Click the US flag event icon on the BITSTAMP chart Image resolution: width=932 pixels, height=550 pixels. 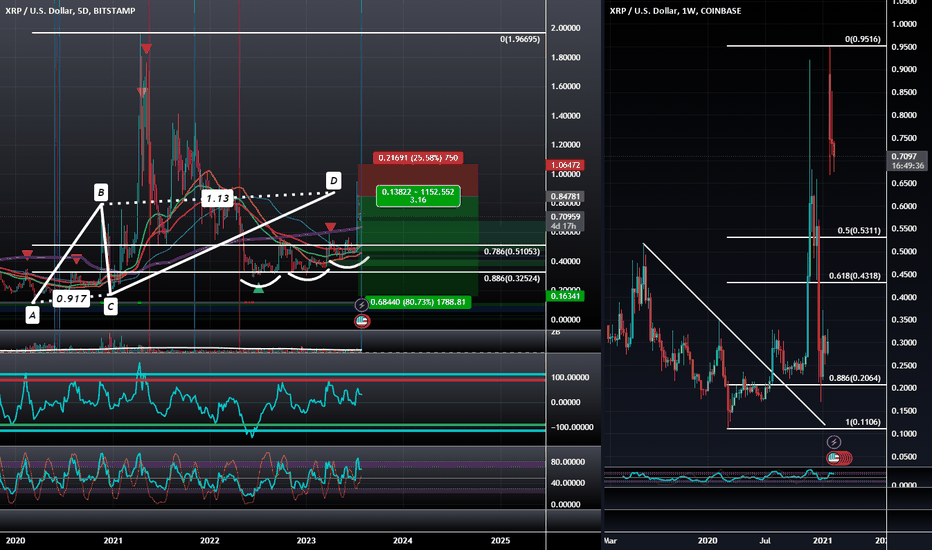pyautogui.click(x=362, y=321)
